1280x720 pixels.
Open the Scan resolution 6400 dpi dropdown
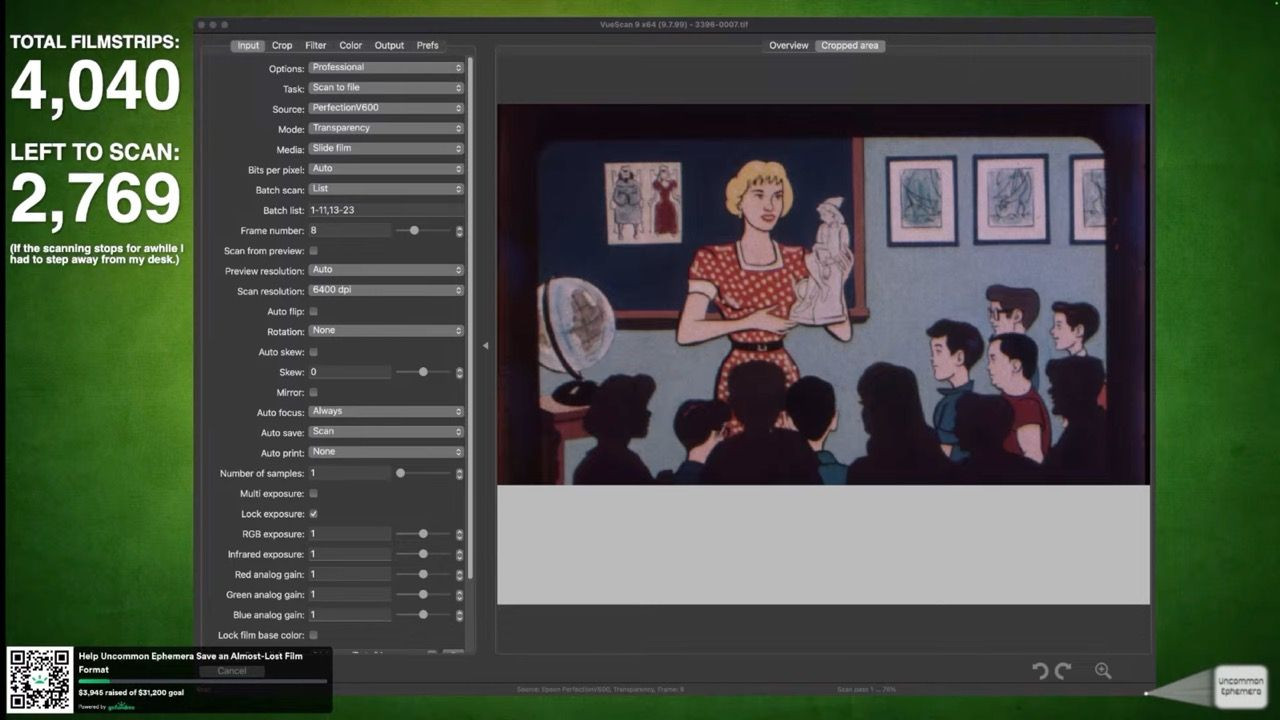[386, 290]
